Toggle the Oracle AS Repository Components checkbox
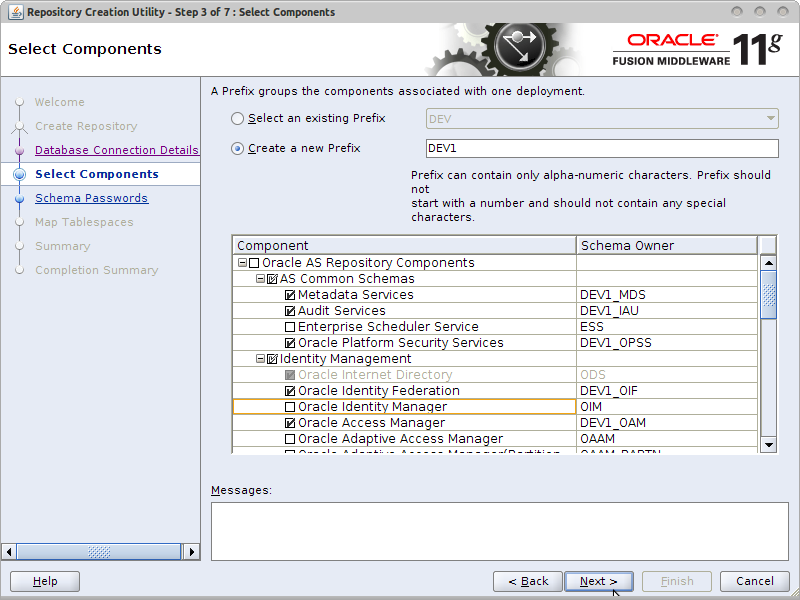The width and height of the screenshot is (800, 600). (254, 263)
